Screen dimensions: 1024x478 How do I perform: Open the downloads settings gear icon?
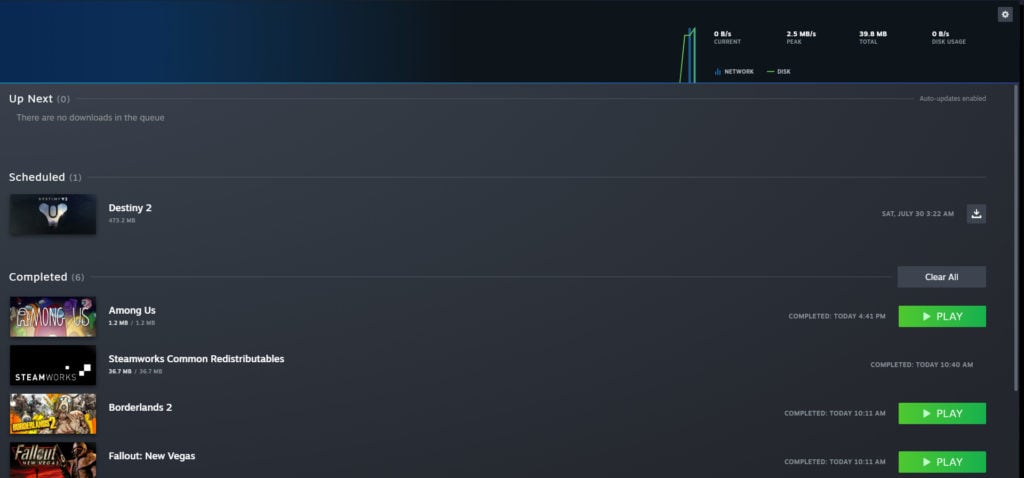[x=1005, y=14]
